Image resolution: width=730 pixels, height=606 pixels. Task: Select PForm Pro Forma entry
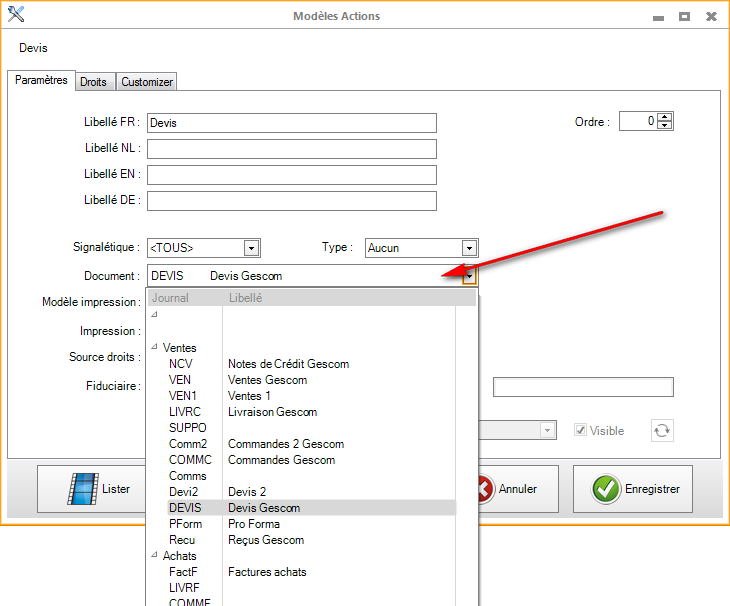click(254, 524)
